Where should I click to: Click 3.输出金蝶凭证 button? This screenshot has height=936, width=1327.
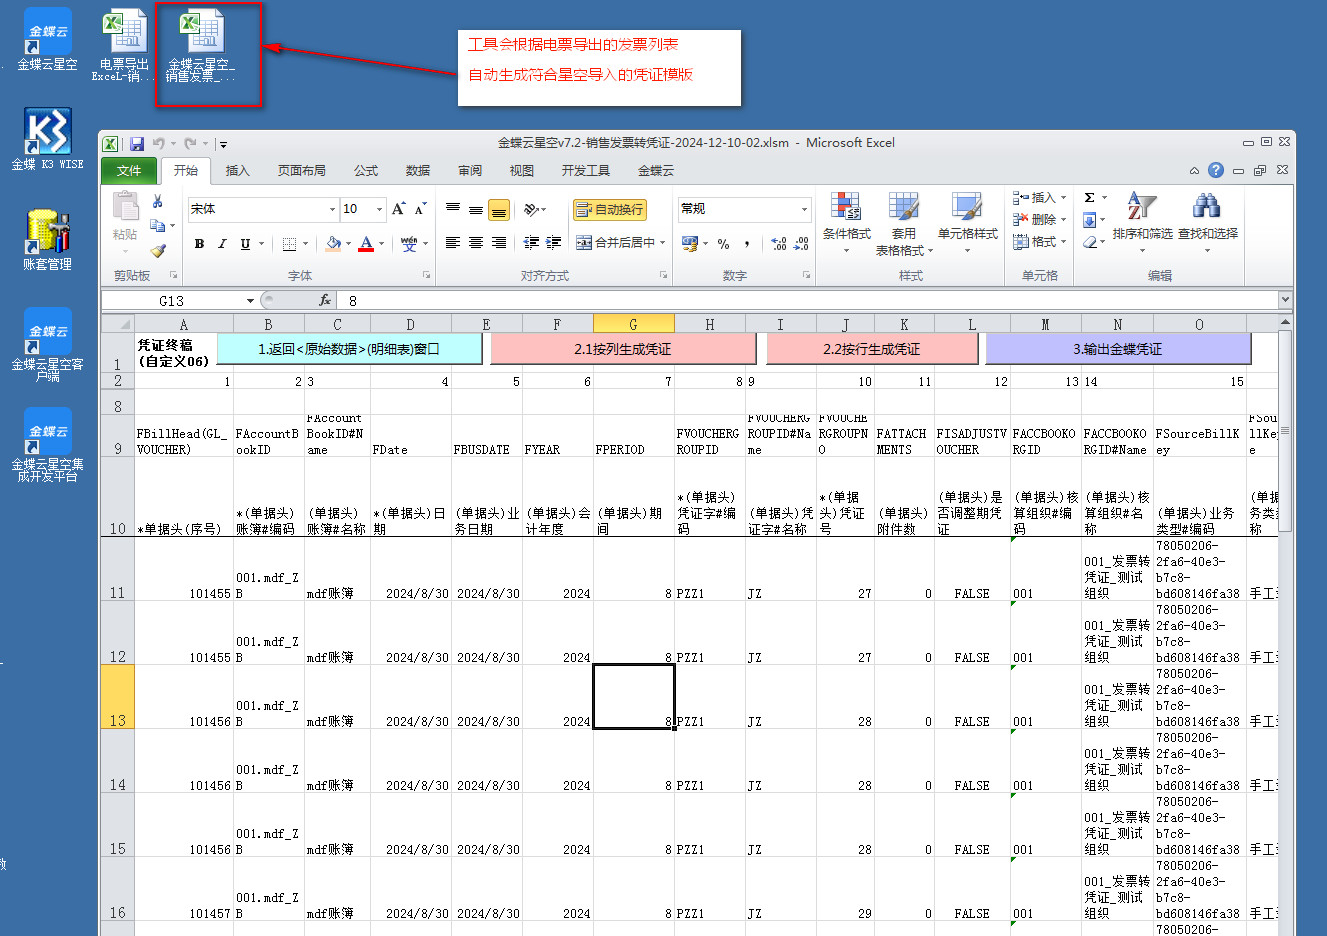(1118, 349)
